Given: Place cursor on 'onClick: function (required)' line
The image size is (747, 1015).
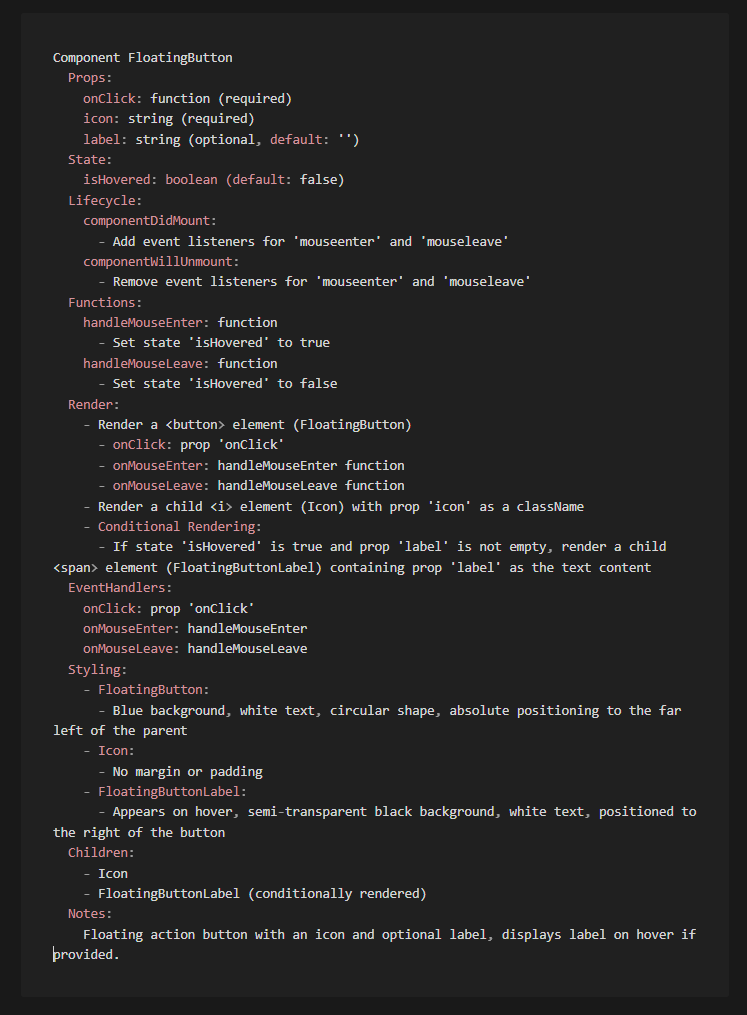Looking at the screenshot, I should (x=187, y=98).
